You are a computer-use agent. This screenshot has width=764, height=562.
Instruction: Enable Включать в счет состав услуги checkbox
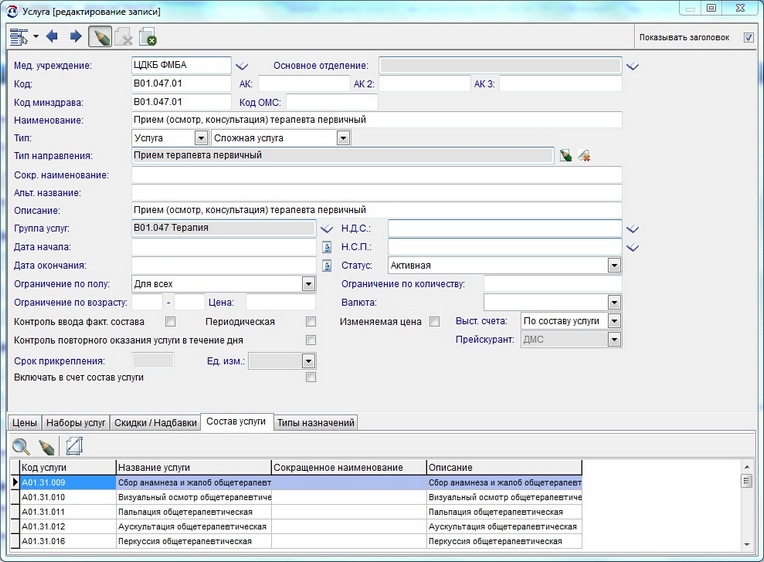coord(310,377)
